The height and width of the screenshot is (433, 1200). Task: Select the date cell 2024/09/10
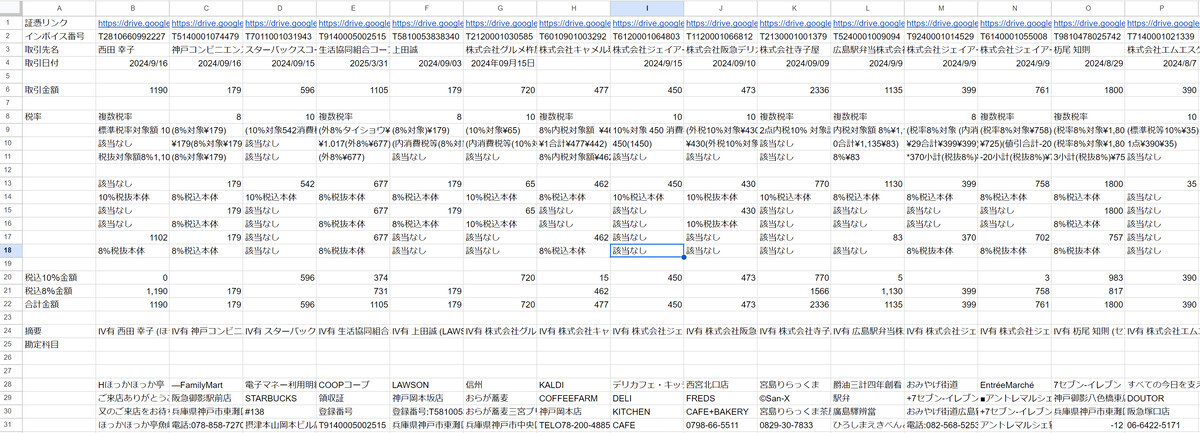[x=721, y=62]
